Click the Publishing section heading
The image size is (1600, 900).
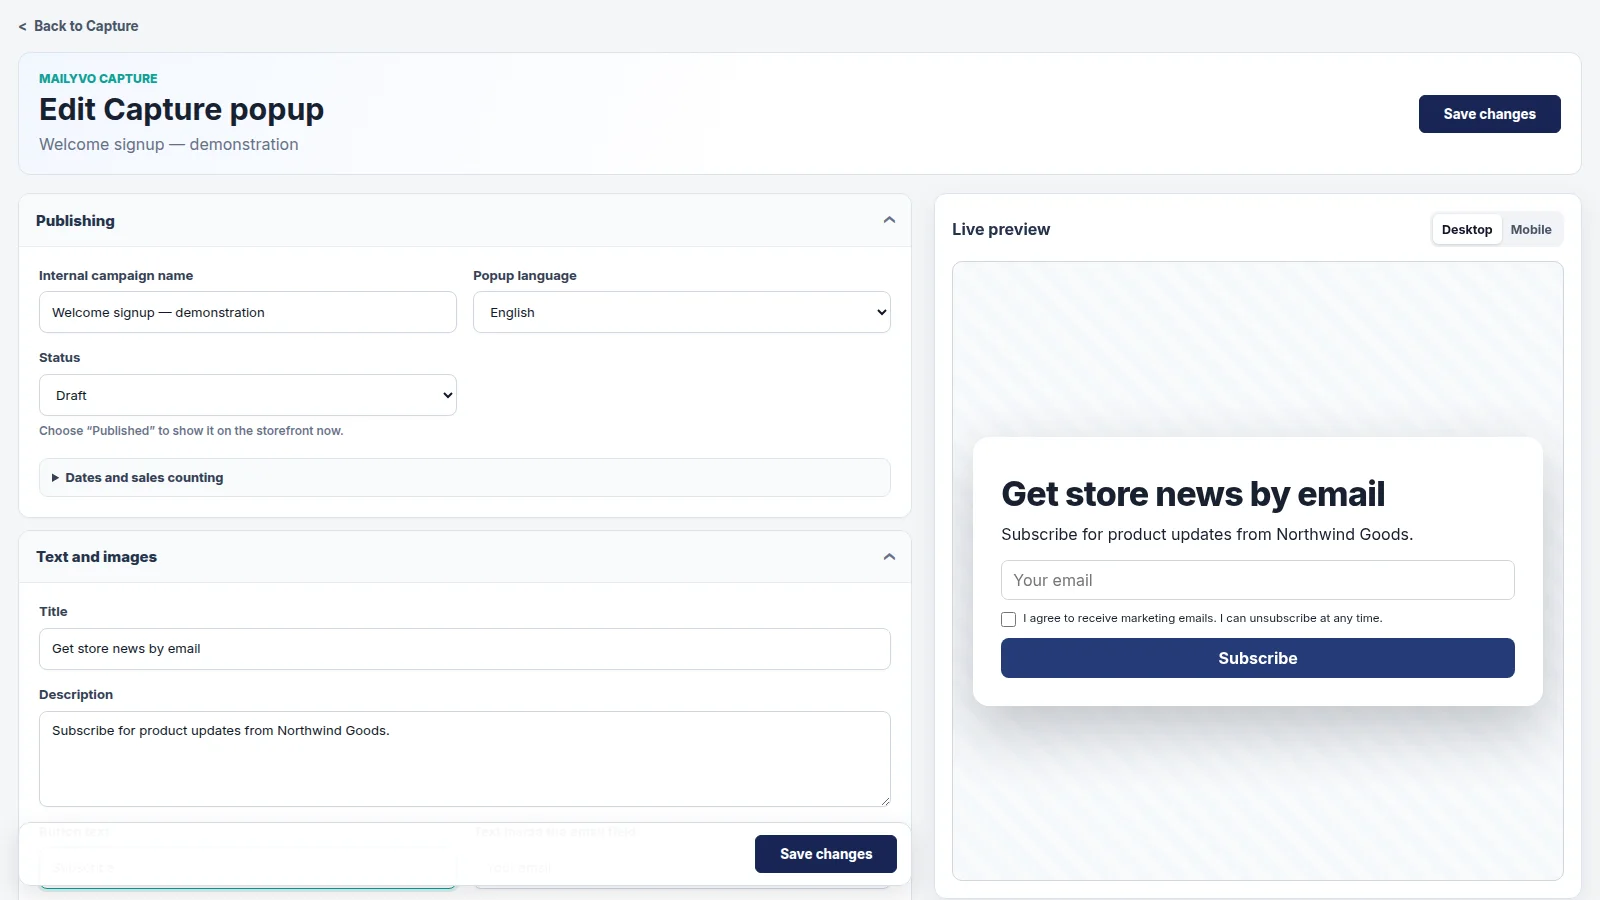[75, 221]
